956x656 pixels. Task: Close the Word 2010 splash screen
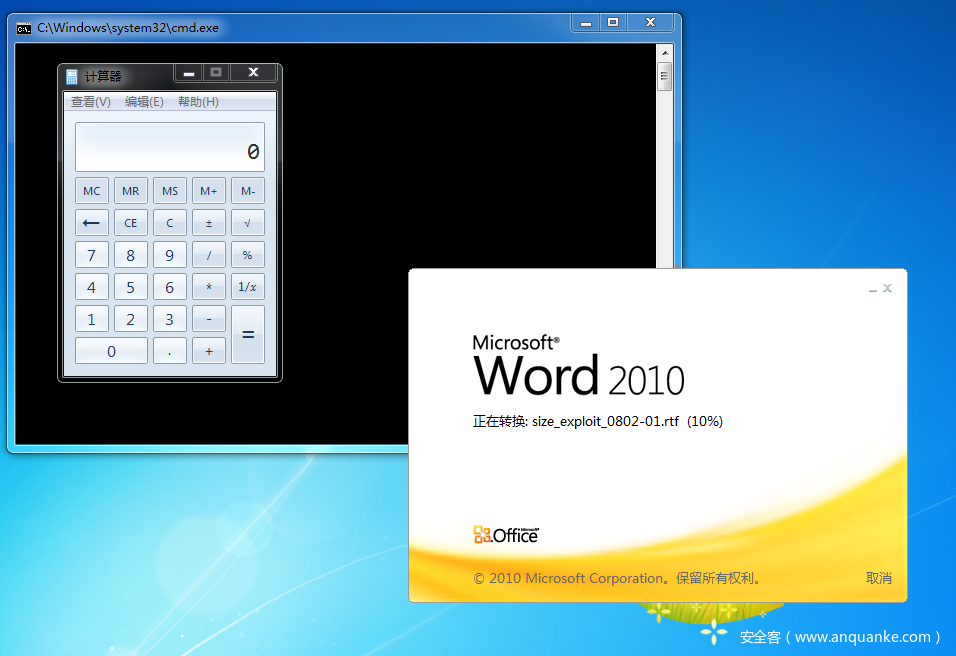click(887, 289)
